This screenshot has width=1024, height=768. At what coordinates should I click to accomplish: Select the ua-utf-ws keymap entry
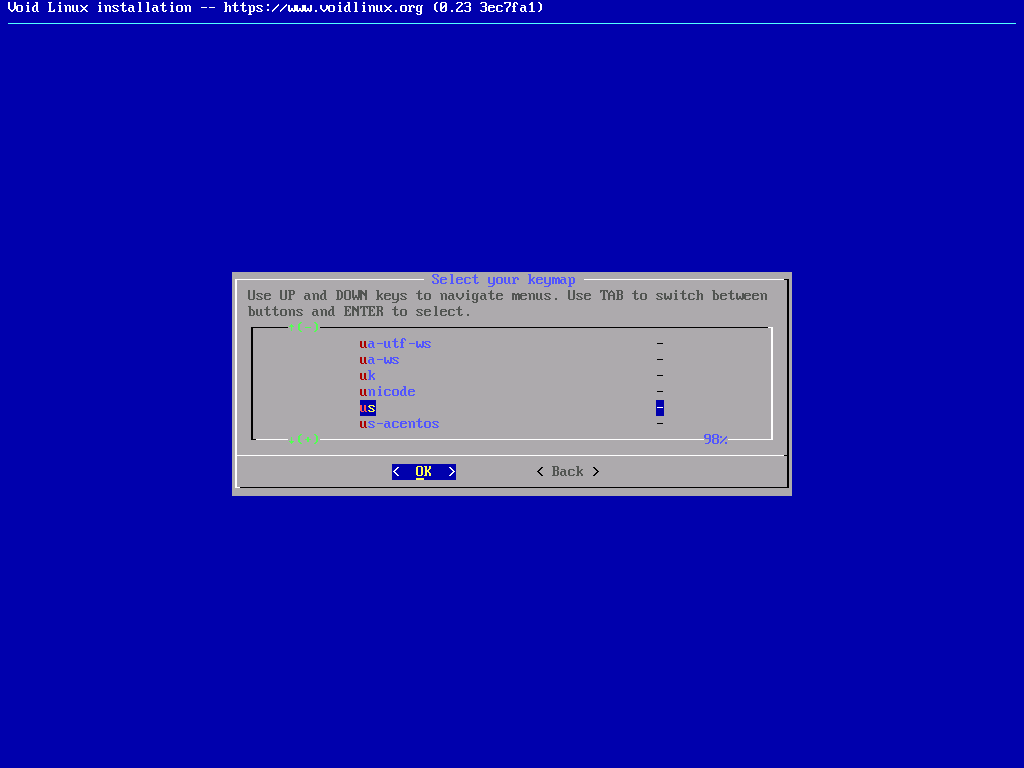395,344
